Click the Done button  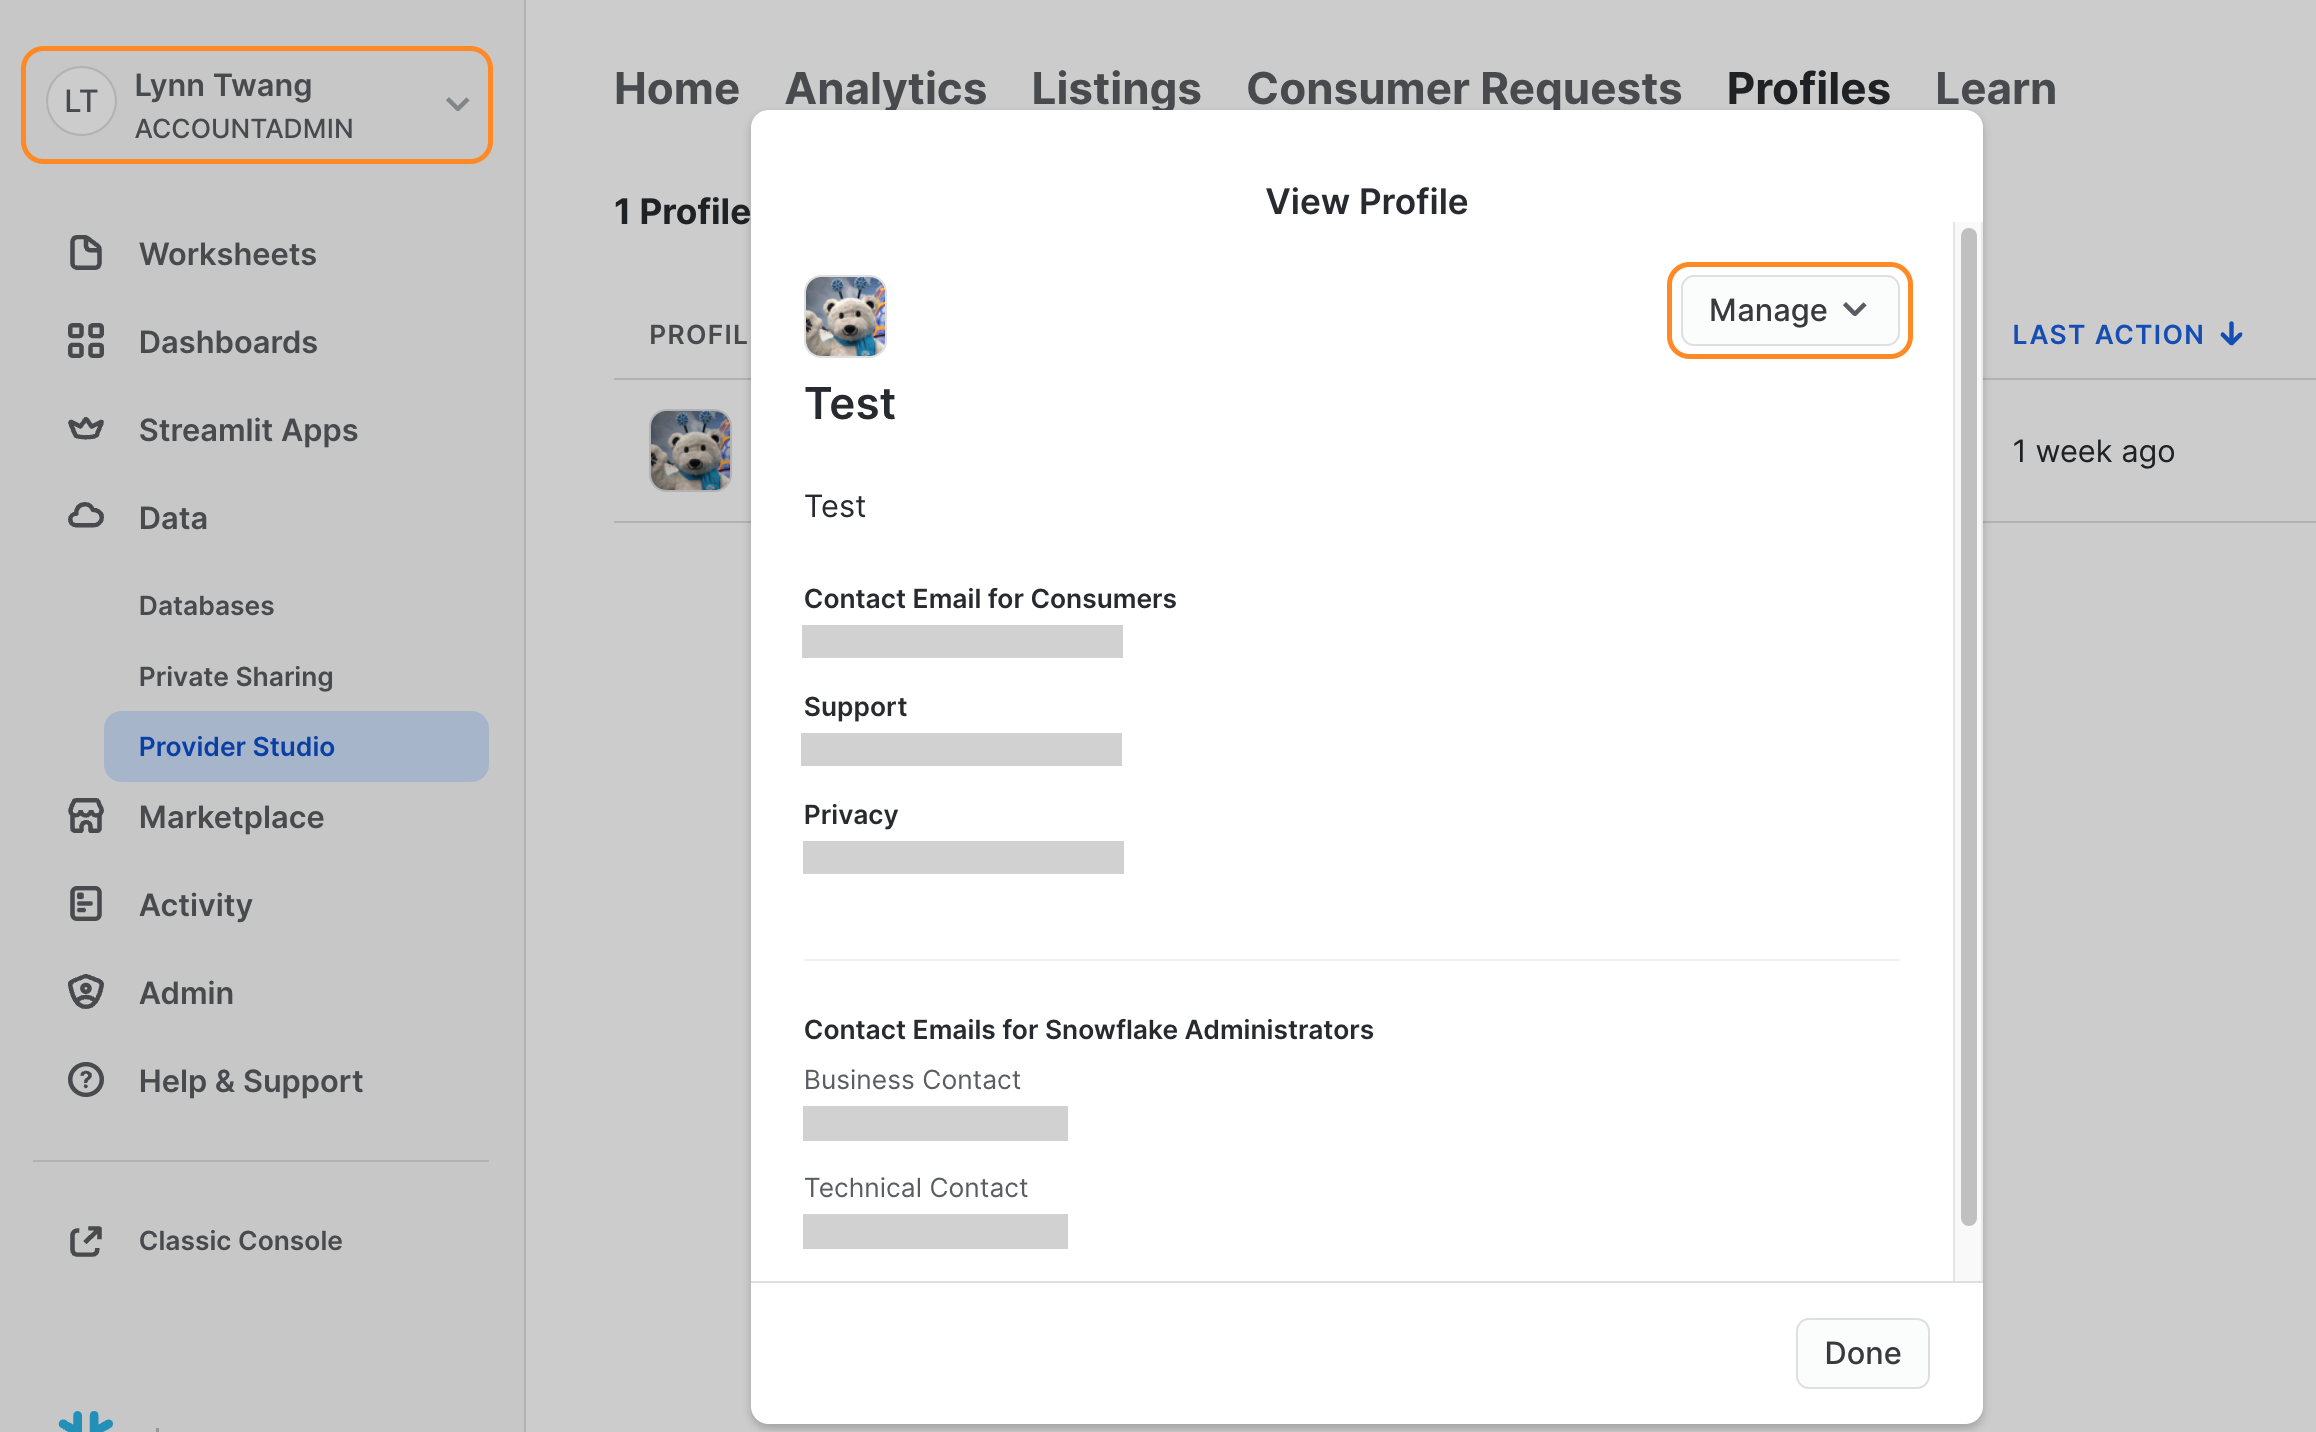coord(1861,1353)
